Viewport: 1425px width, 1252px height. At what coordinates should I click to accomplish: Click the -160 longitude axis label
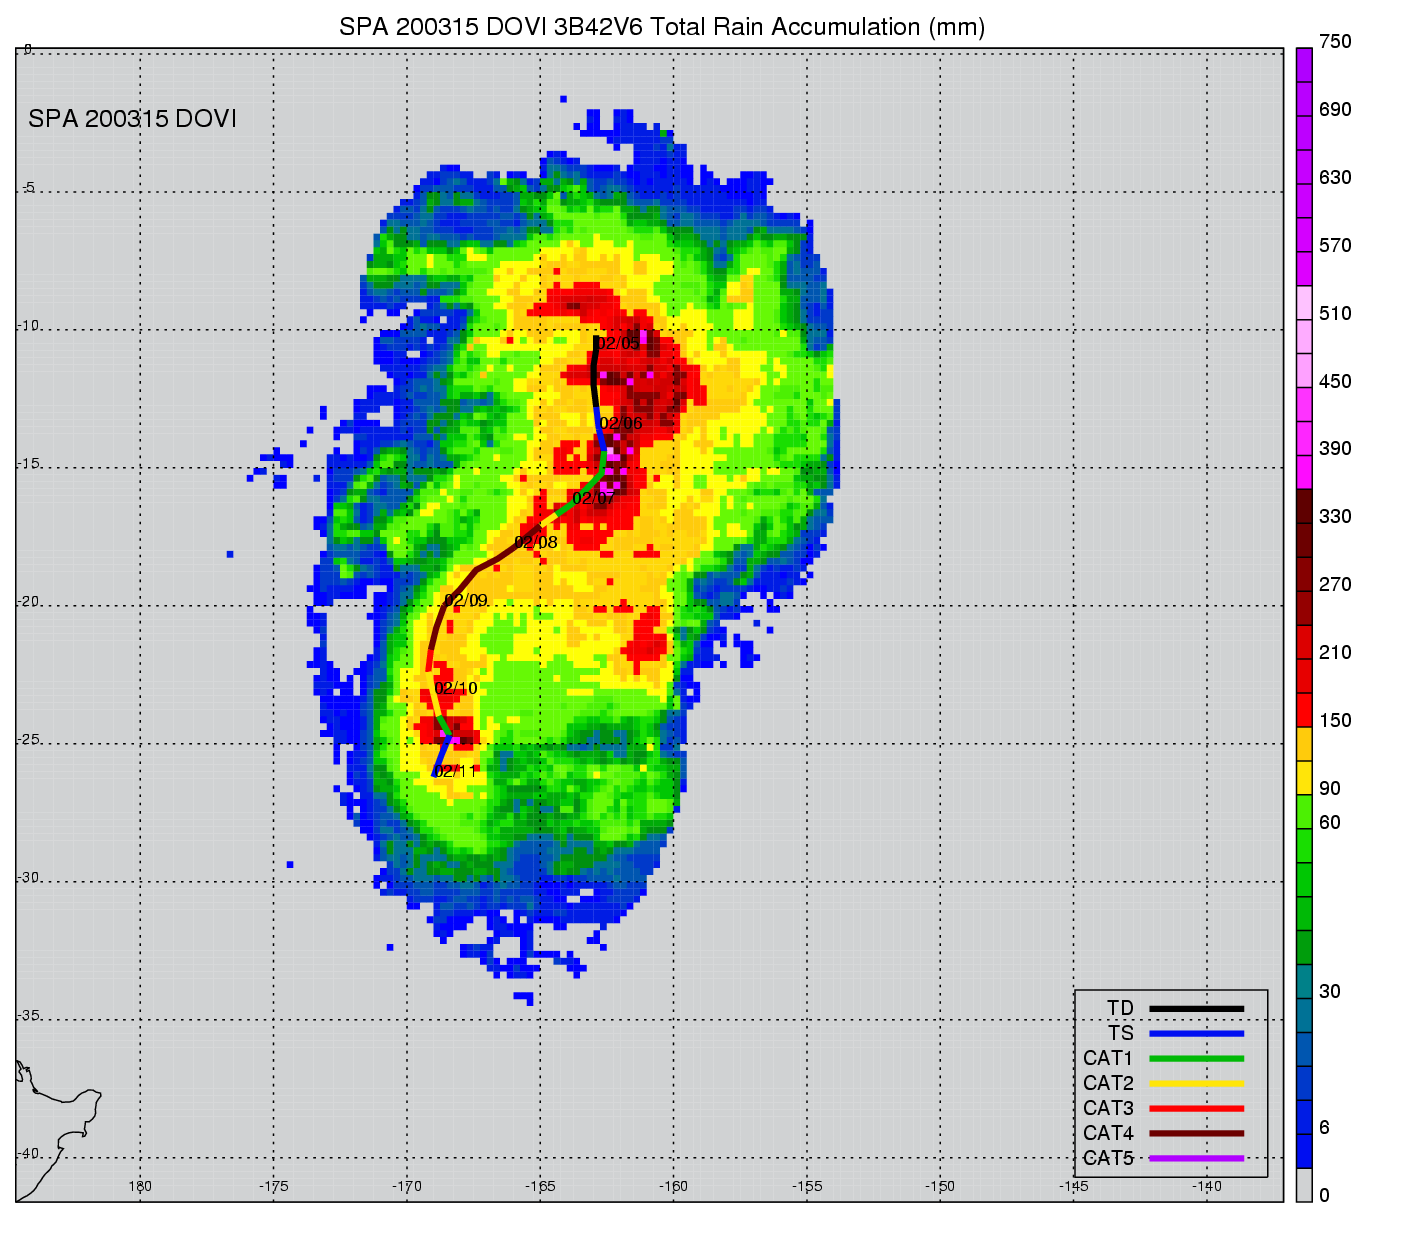point(673,1187)
